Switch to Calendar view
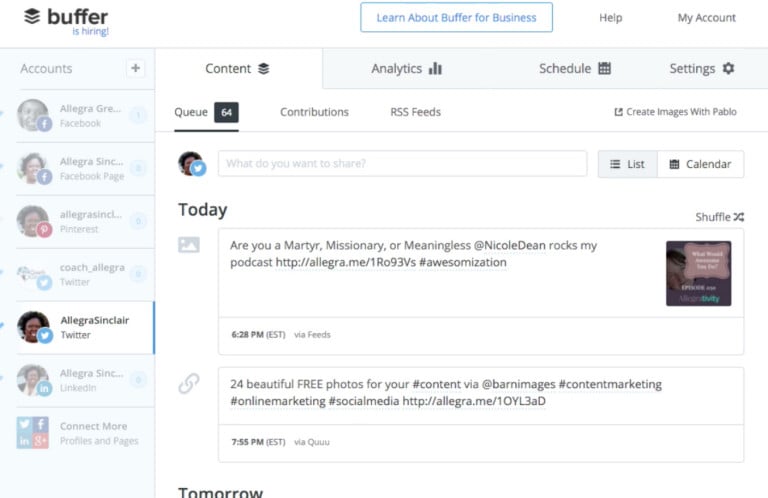 click(700, 164)
